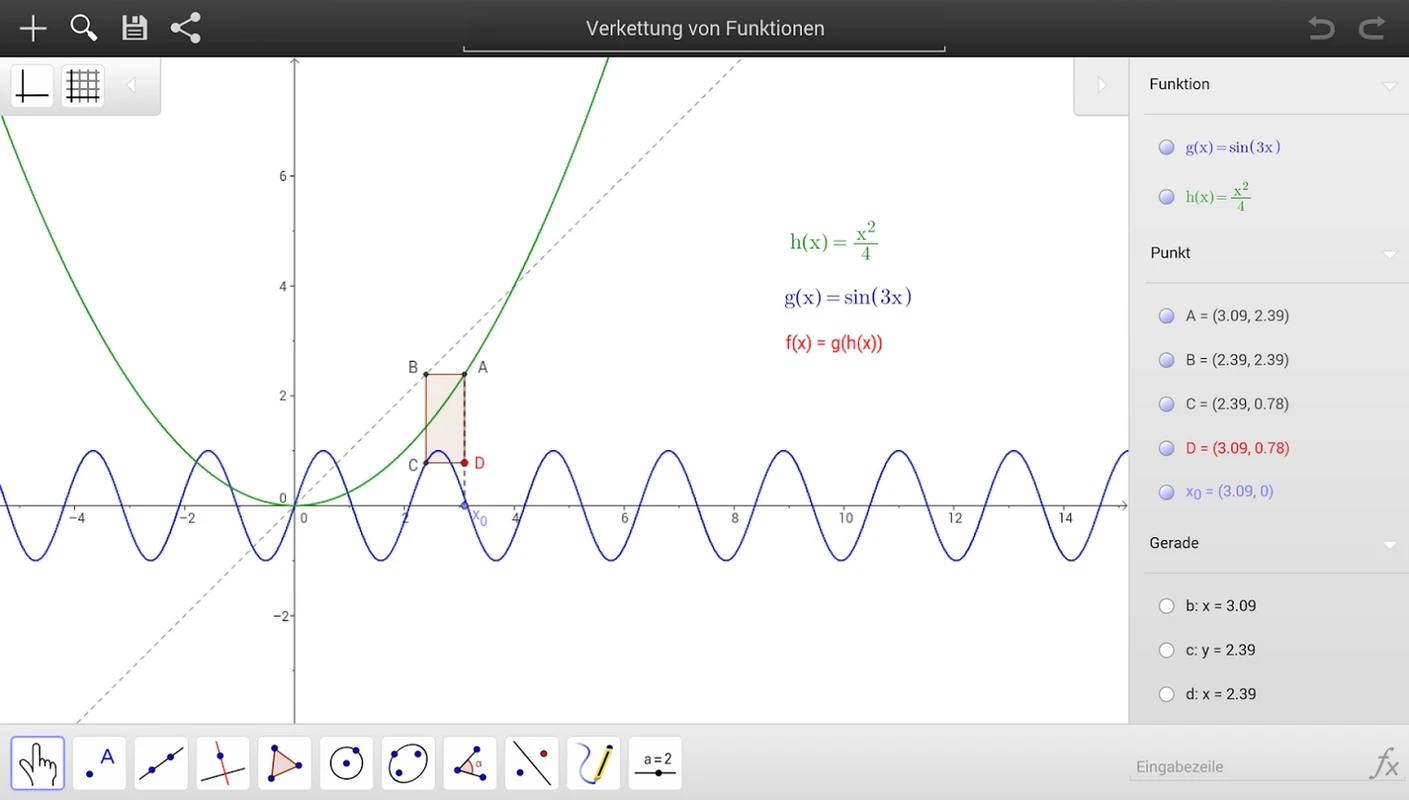1409x800 pixels.
Task: Select the Slider a=2 tool
Action: [656, 764]
